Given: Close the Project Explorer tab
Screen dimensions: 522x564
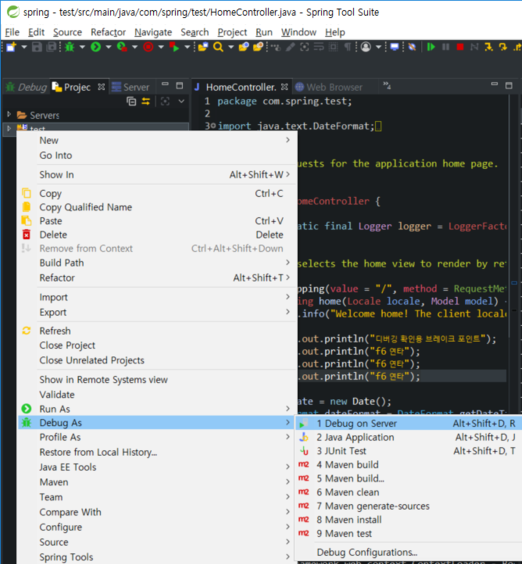Looking at the screenshot, I should coord(101,87).
